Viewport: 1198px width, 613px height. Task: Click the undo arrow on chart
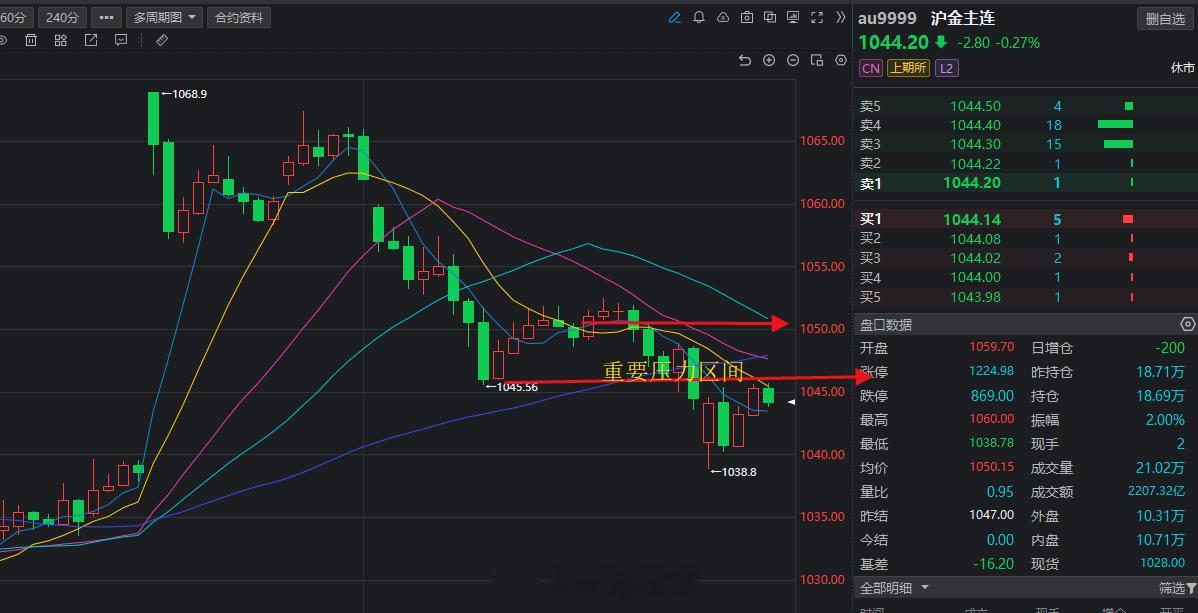point(745,60)
